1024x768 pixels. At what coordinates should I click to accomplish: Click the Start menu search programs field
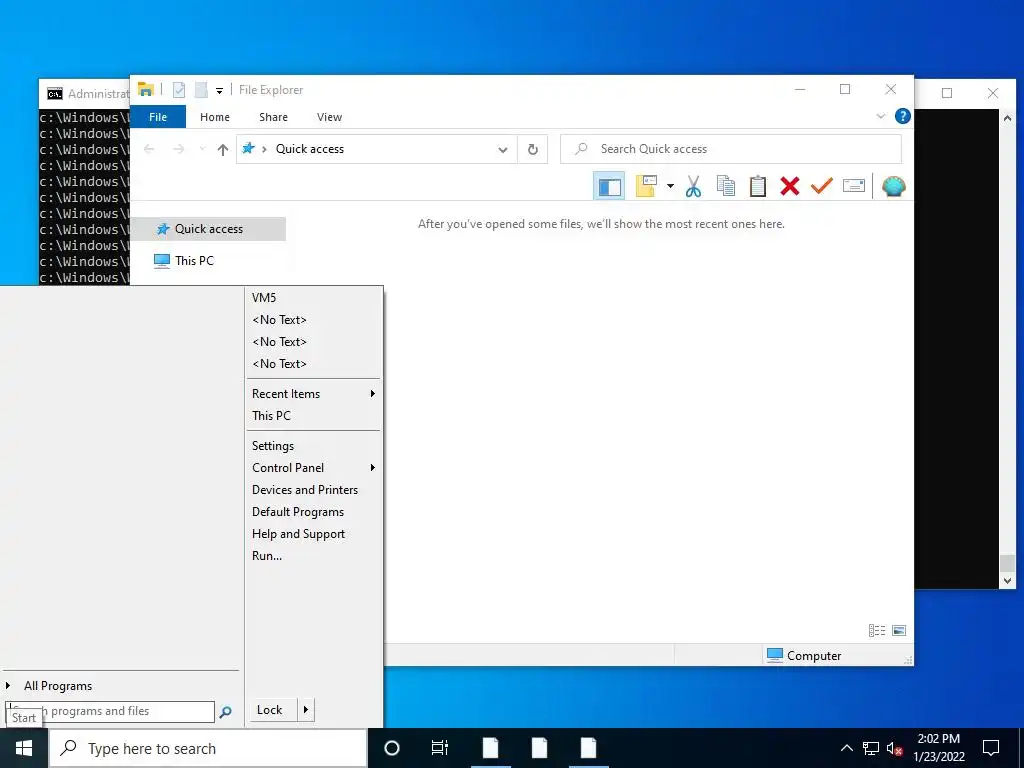point(110,711)
